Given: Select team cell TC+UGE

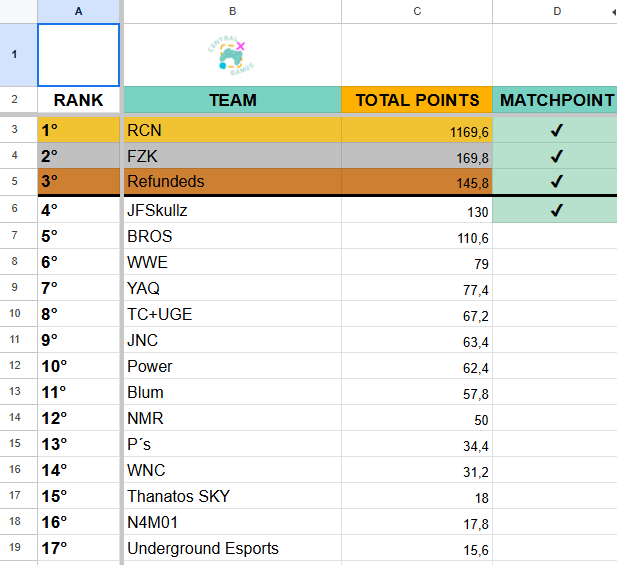Looking at the screenshot, I should point(233,314).
